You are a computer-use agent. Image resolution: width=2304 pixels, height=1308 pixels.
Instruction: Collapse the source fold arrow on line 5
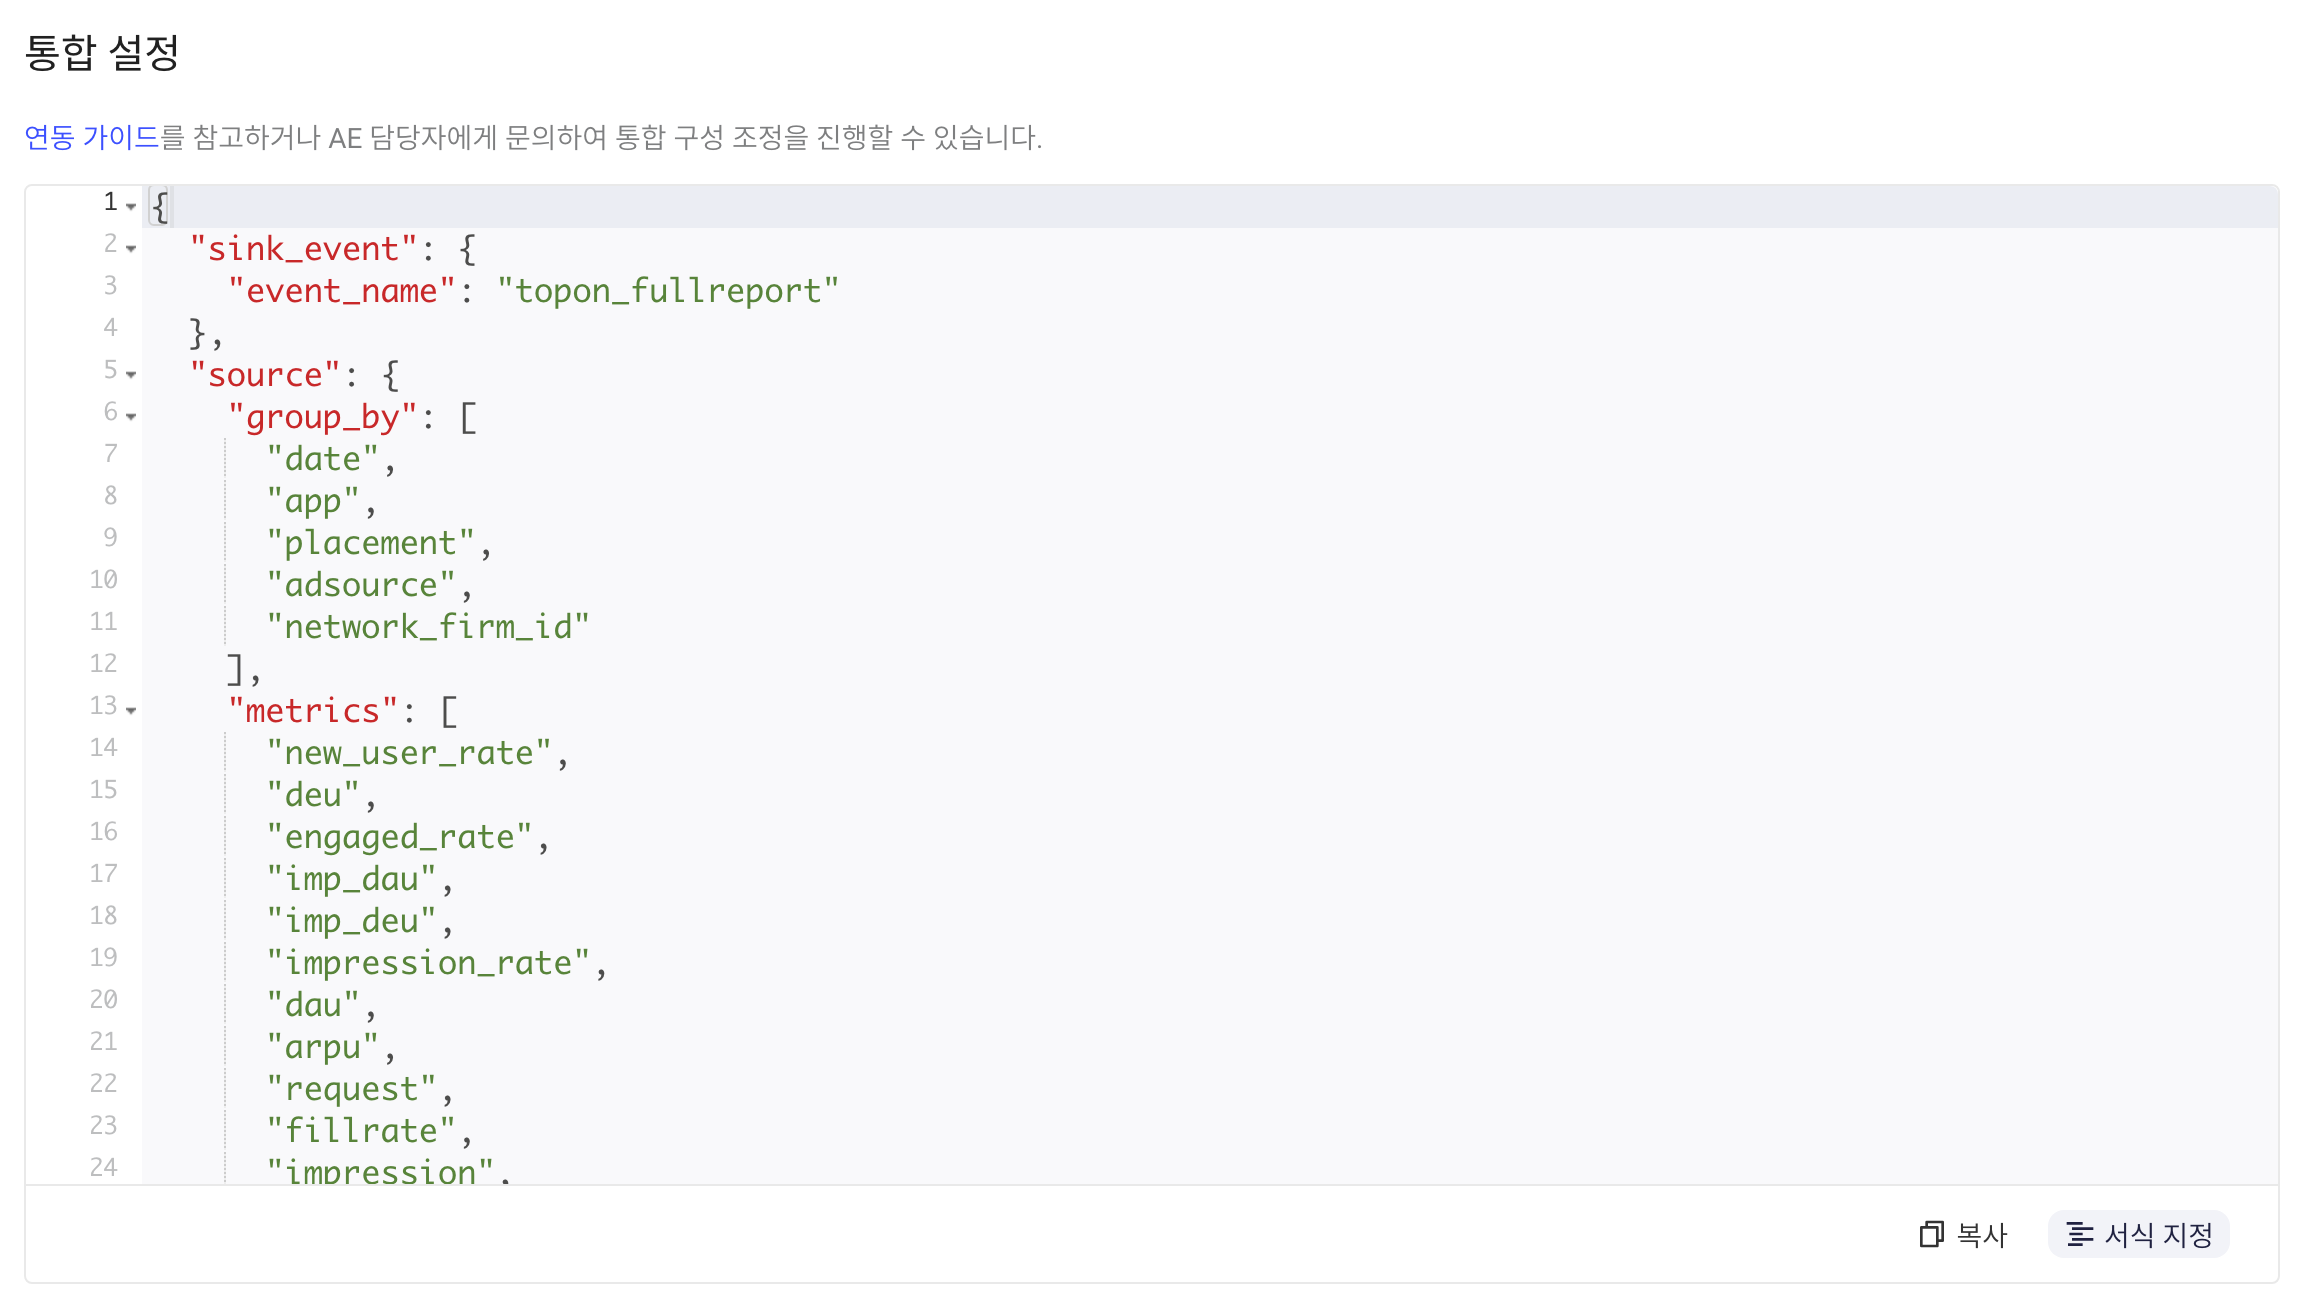[x=131, y=374]
